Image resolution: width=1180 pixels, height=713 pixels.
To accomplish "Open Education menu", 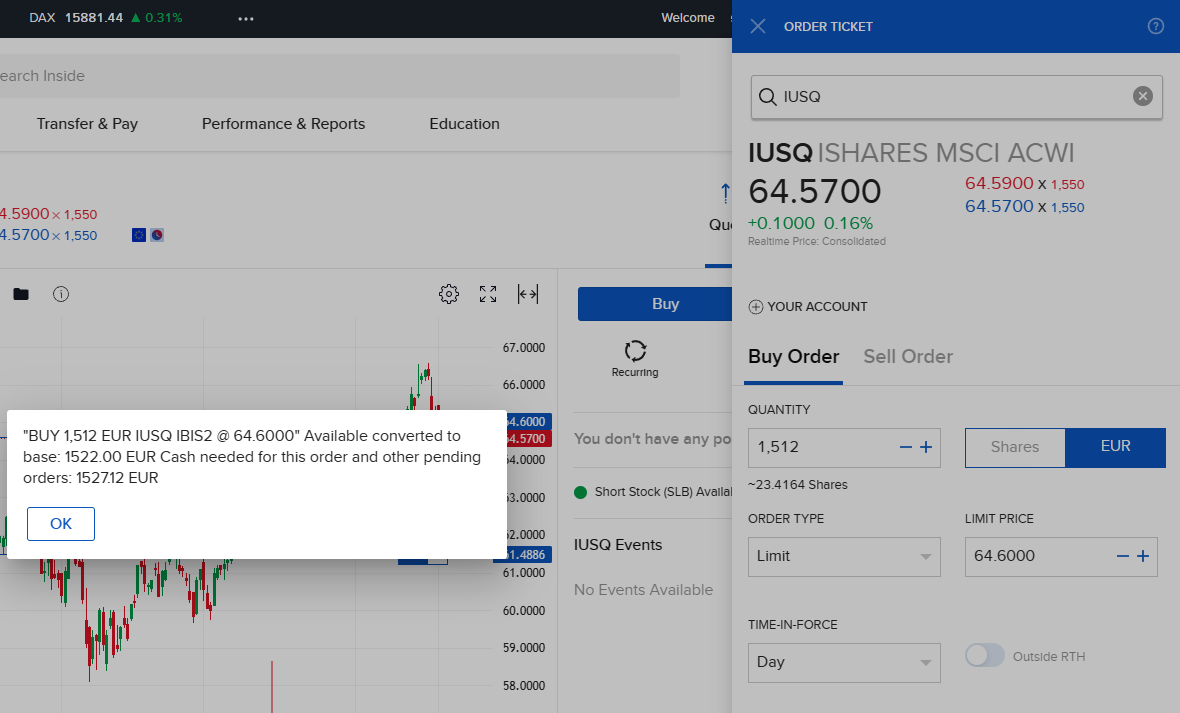I will point(464,123).
